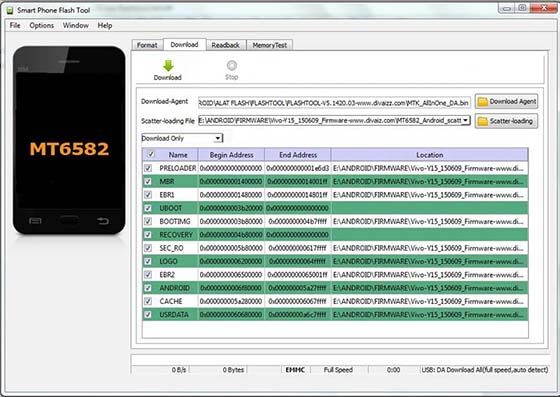Uncheck the SEC_RO partition checkbox
The image size is (560, 397).
pos(148,248)
